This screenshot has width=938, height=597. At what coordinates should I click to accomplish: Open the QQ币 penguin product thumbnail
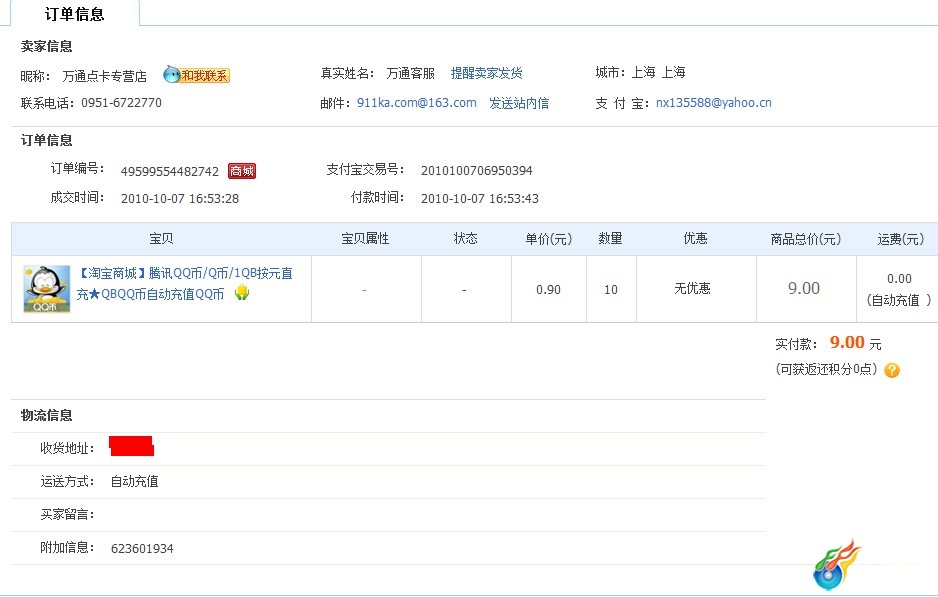click(47, 289)
